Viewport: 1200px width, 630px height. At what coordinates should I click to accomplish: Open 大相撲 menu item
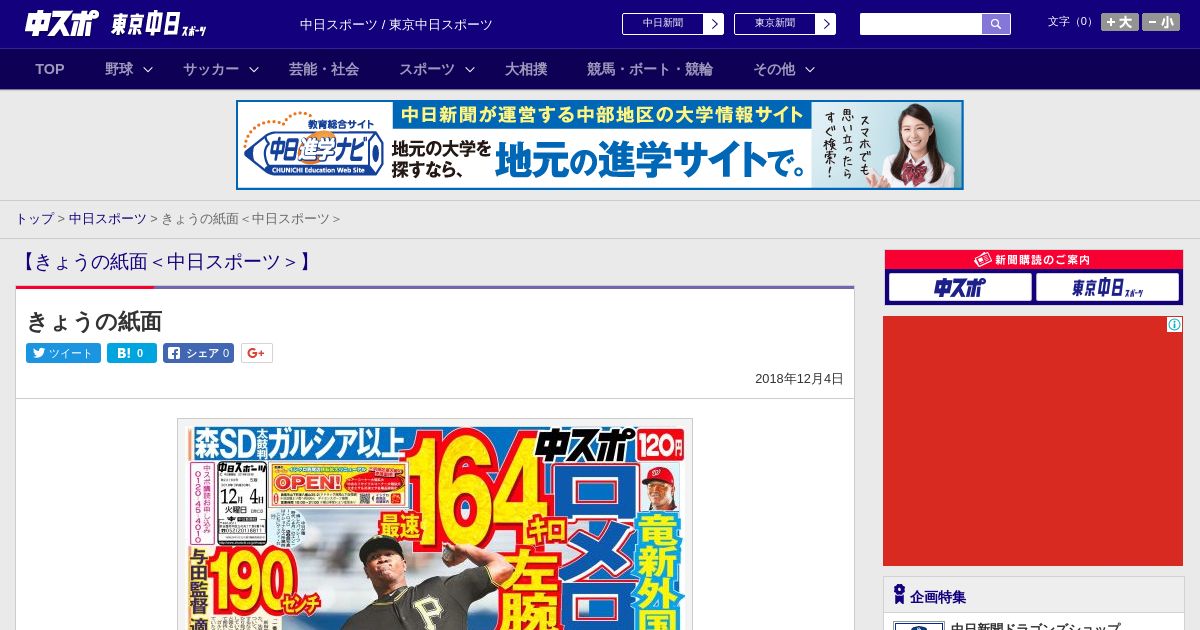click(526, 69)
